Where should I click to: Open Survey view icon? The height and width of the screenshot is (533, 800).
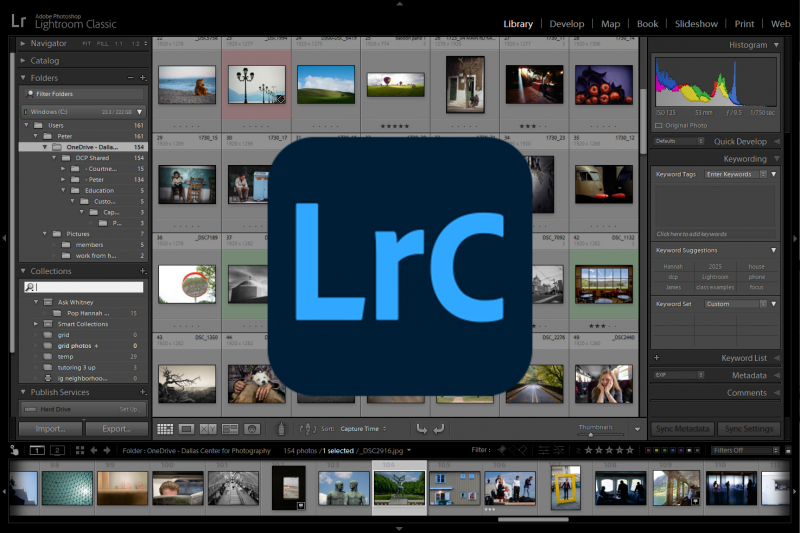[230, 429]
